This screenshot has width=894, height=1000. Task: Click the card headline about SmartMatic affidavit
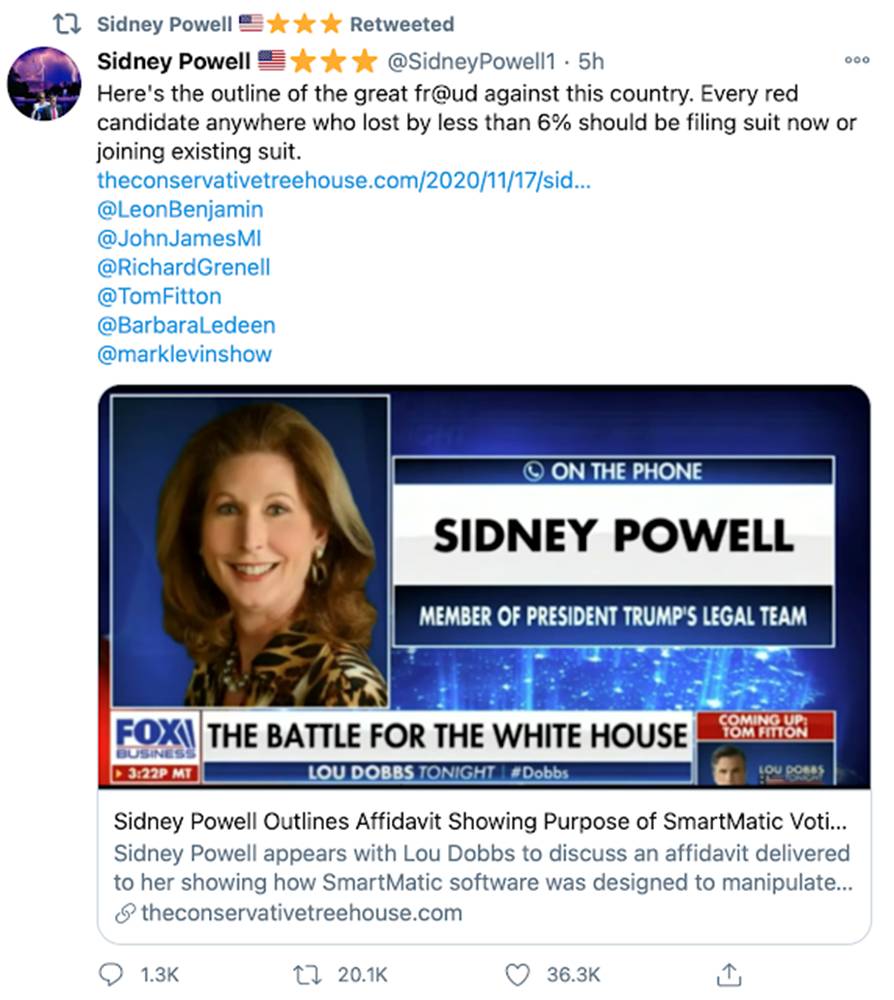(x=480, y=821)
